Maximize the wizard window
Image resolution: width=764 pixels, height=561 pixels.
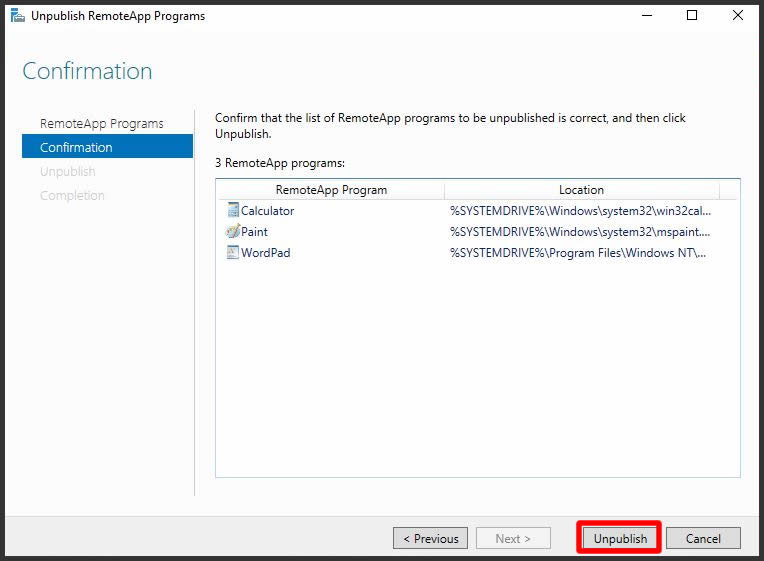[691, 15]
